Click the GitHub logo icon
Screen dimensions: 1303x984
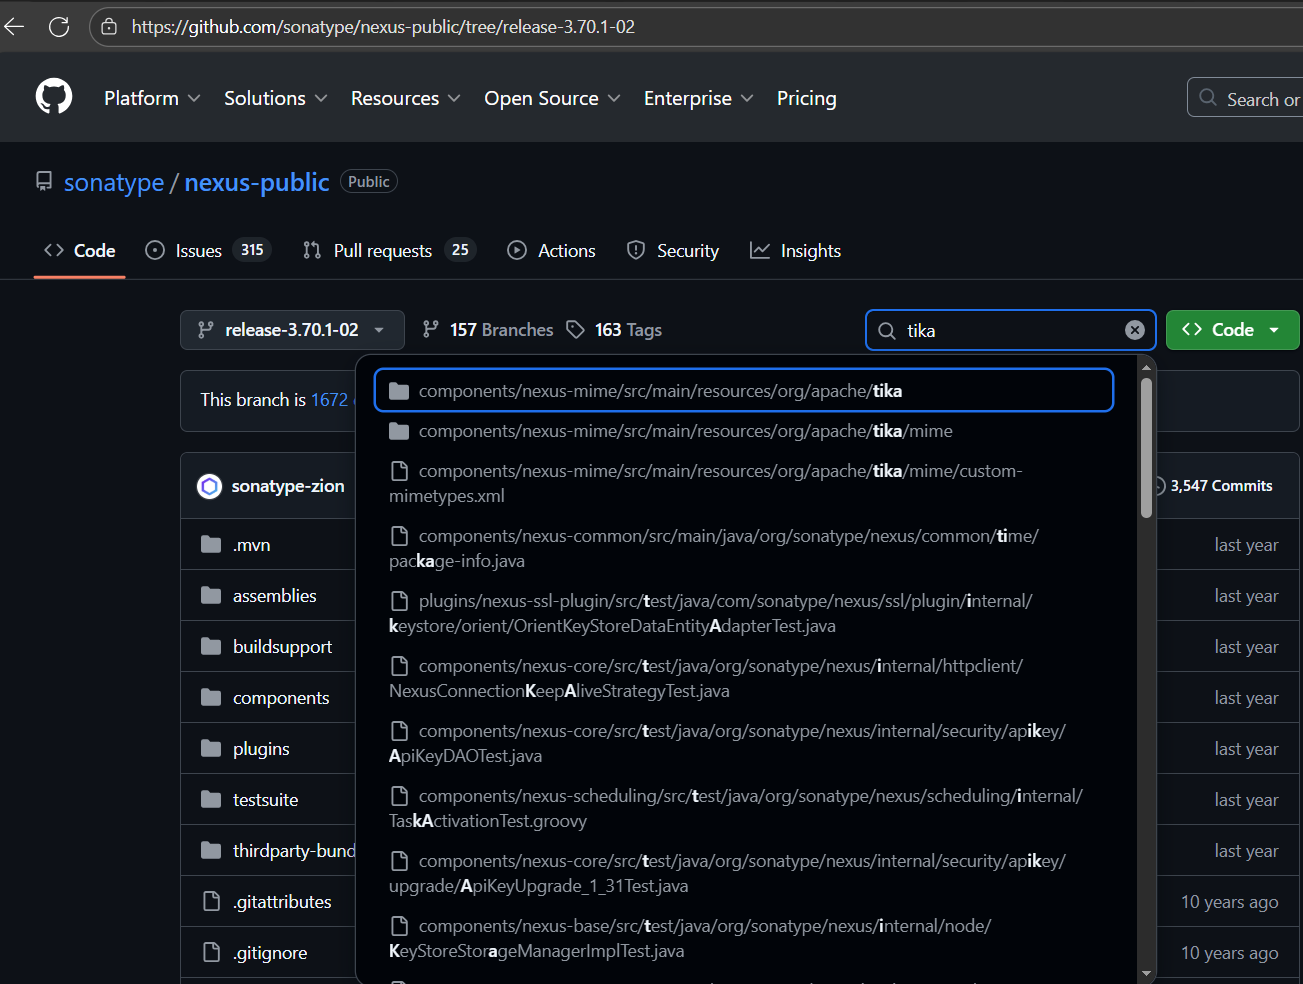tap(54, 97)
